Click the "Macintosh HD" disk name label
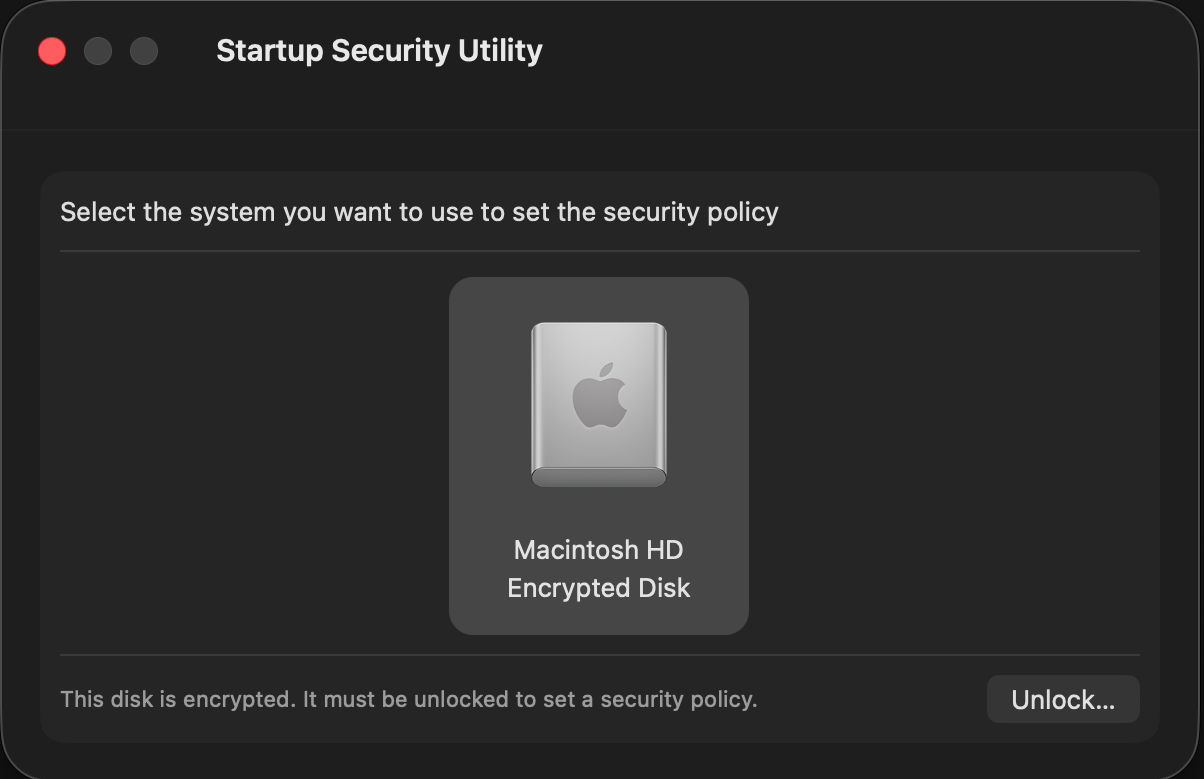Image resolution: width=1204 pixels, height=779 pixels. (x=598, y=550)
